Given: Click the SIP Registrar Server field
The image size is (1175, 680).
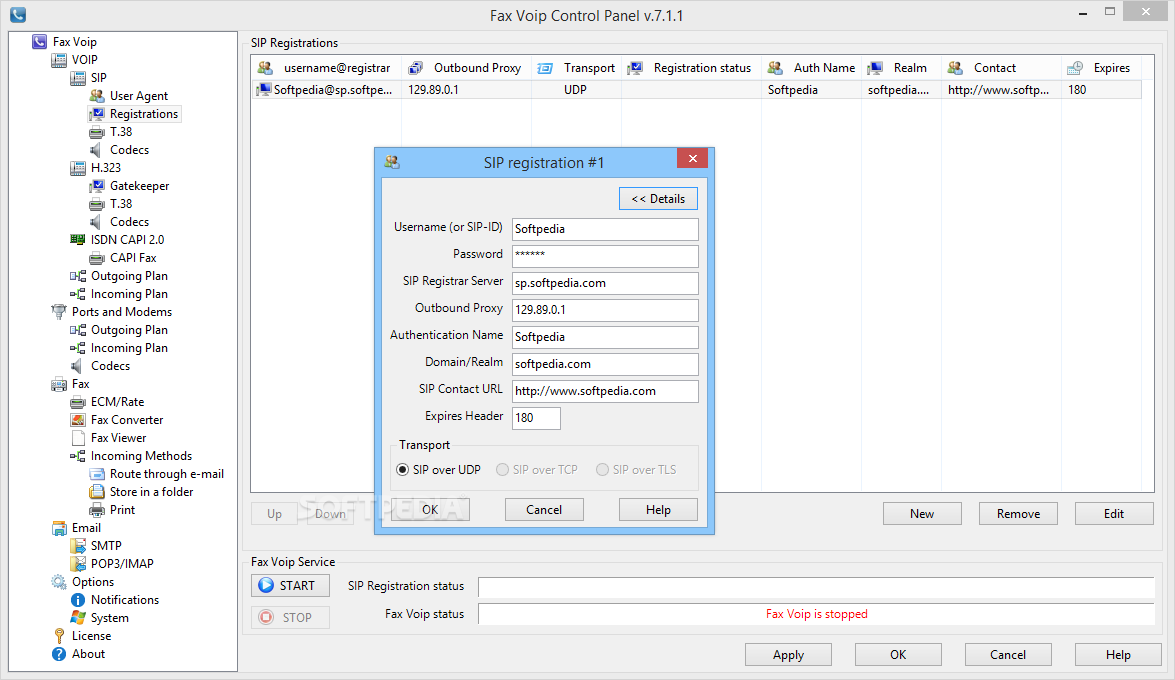Looking at the screenshot, I should pyautogui.click(x=605, y=283).
